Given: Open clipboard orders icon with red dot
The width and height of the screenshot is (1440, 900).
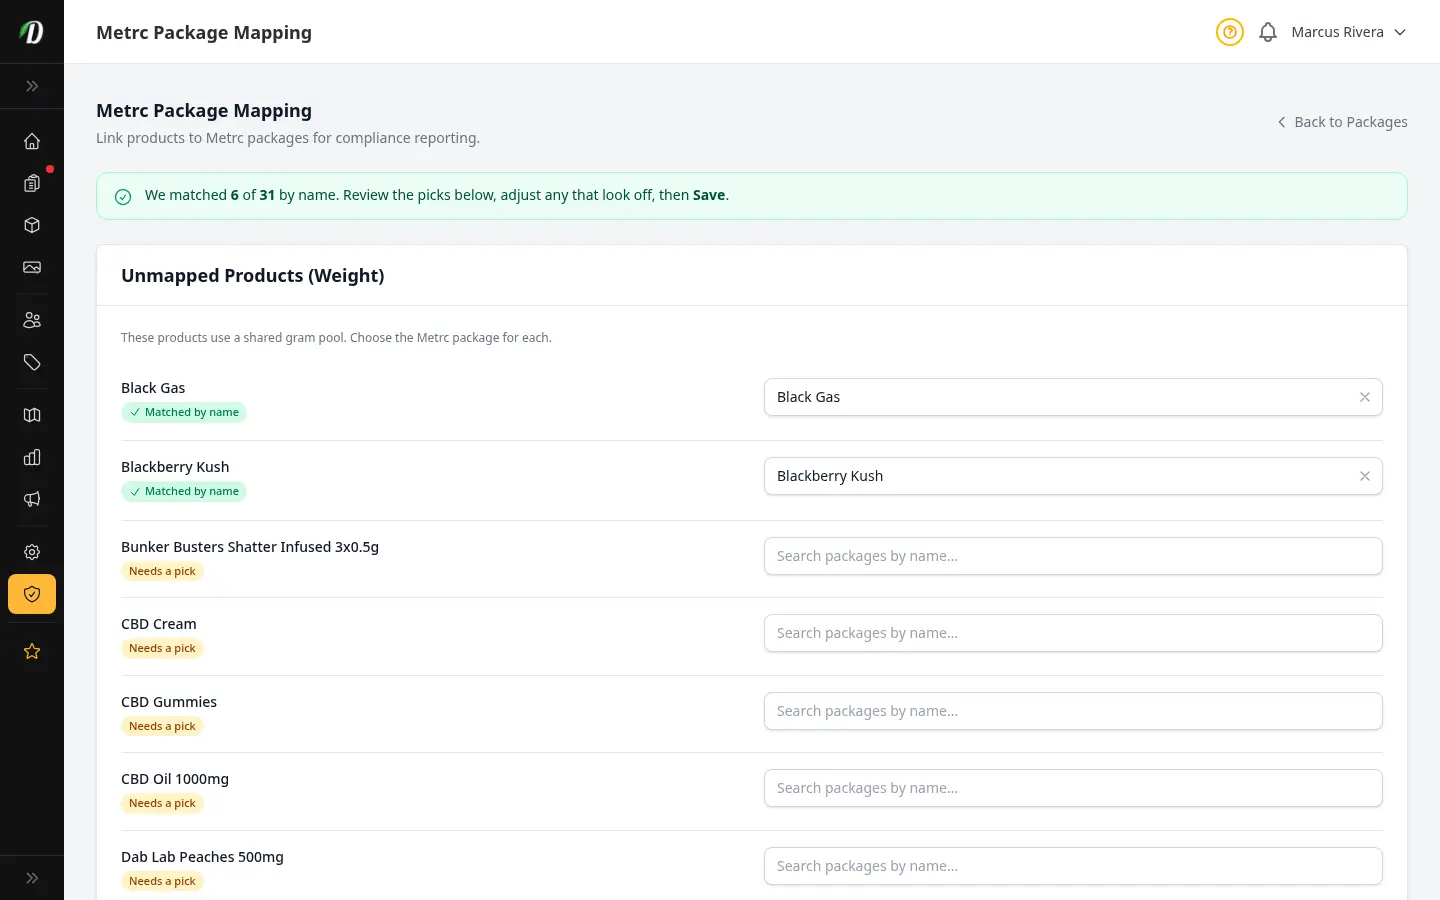Looking at the screenshot, I should [32, 183].
